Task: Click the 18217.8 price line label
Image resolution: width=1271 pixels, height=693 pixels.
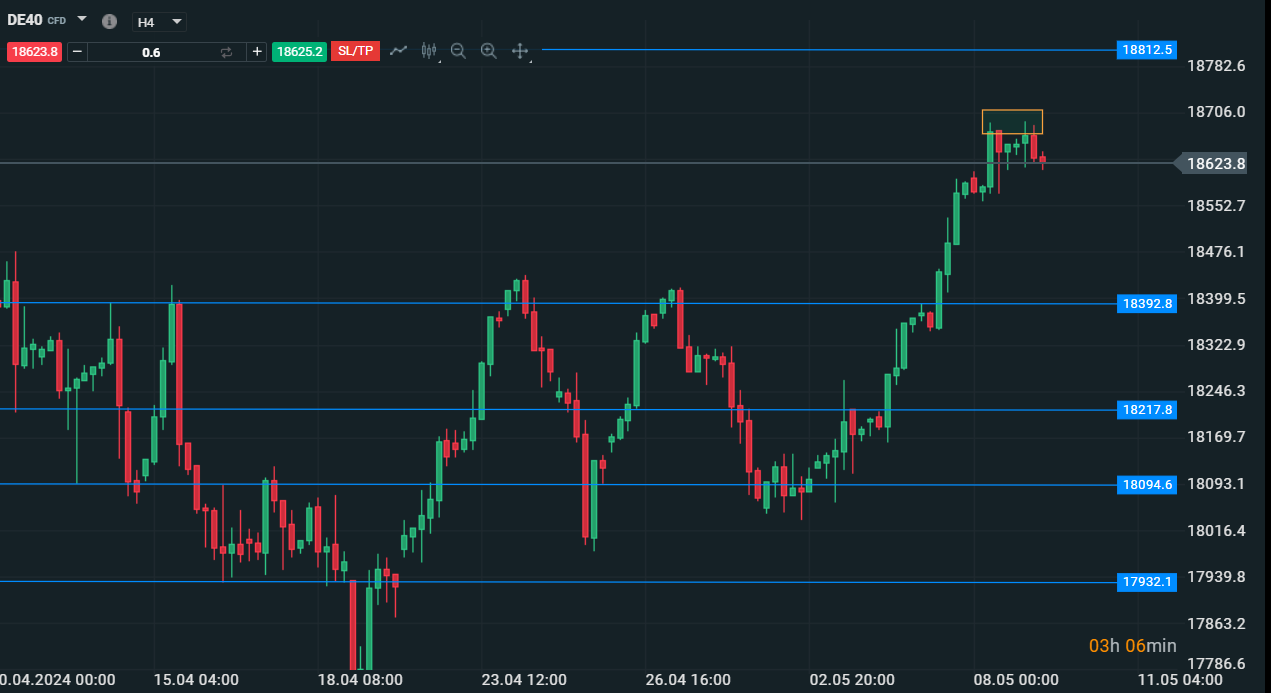Action: [x=1147, y=409]
